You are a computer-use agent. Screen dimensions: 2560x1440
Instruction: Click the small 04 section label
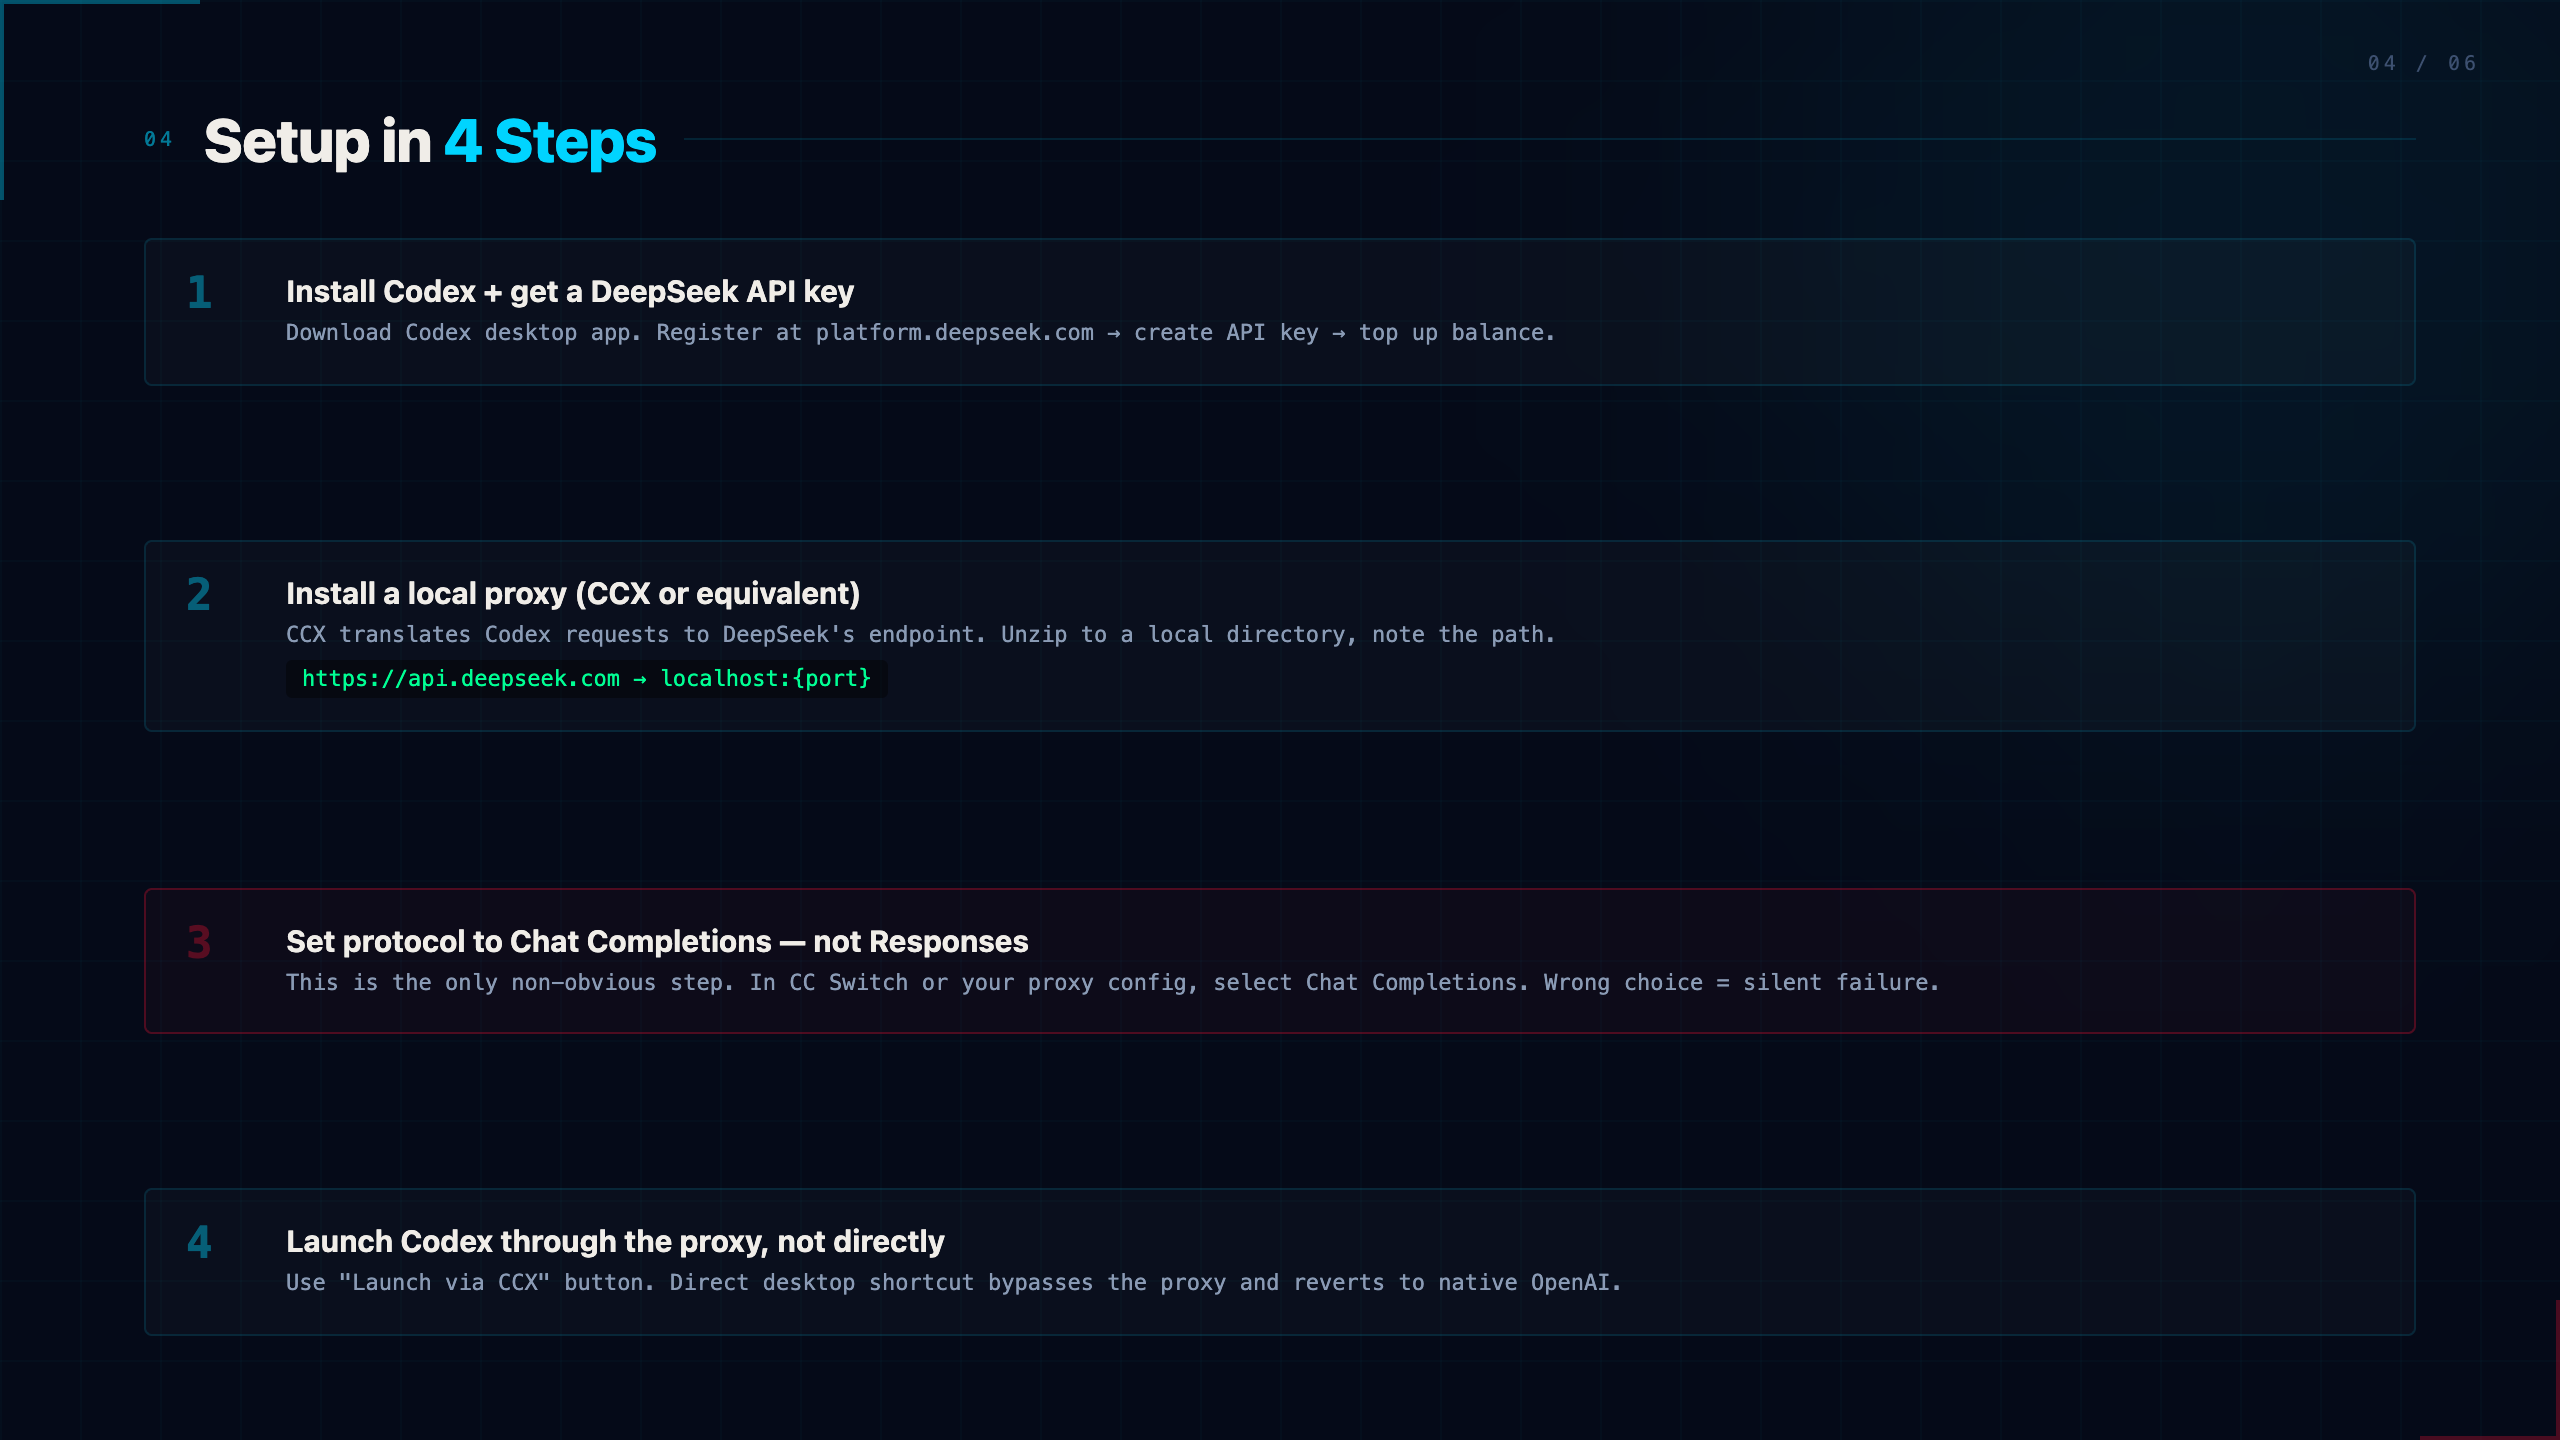click(x=158, y=139)
